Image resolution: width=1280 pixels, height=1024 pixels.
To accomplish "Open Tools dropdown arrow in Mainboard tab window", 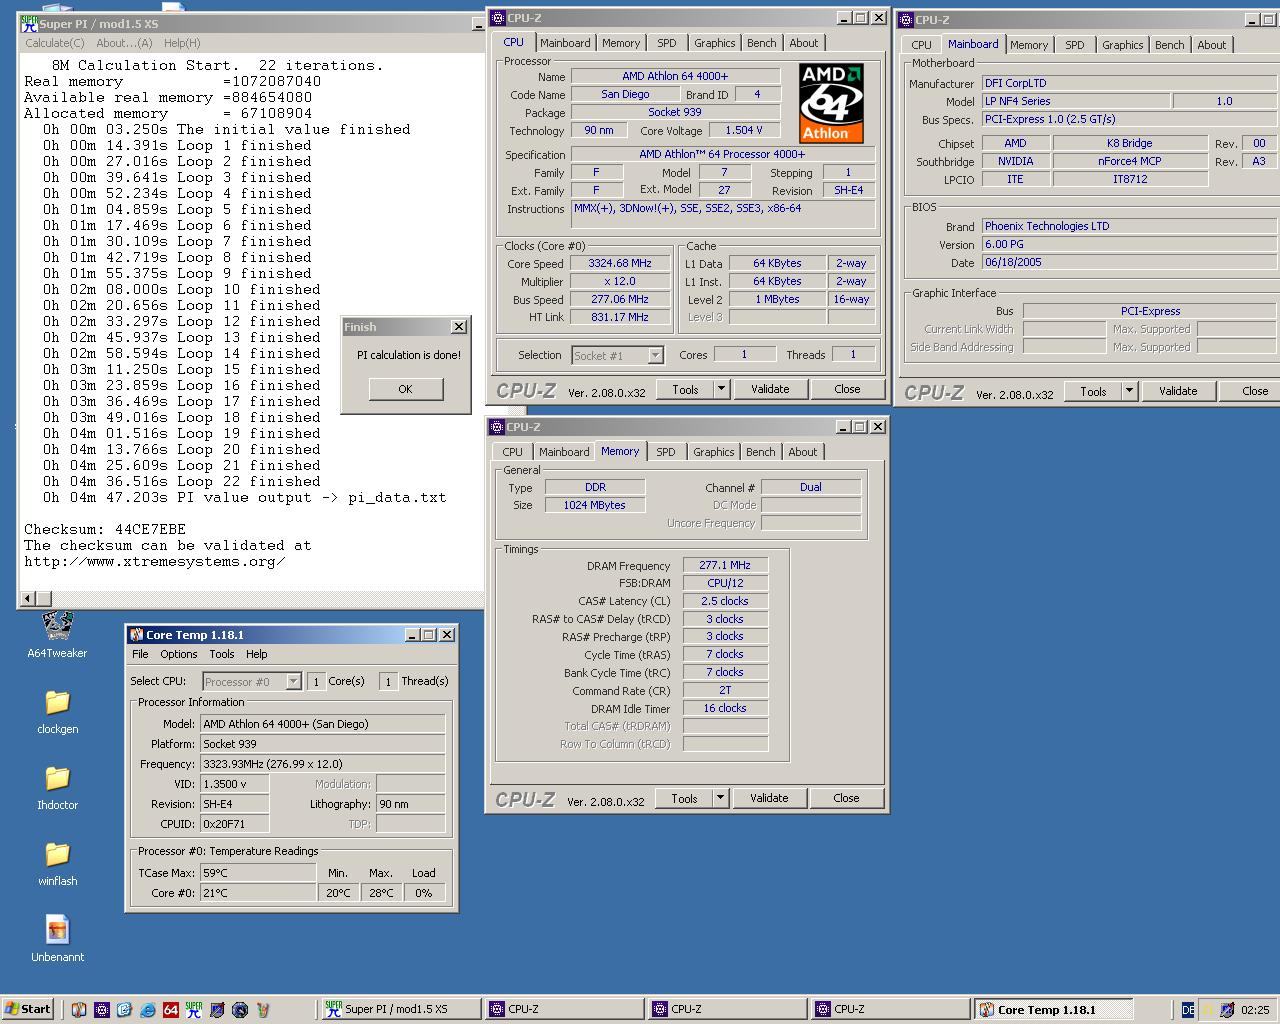I will click(x=1129, y=391).
